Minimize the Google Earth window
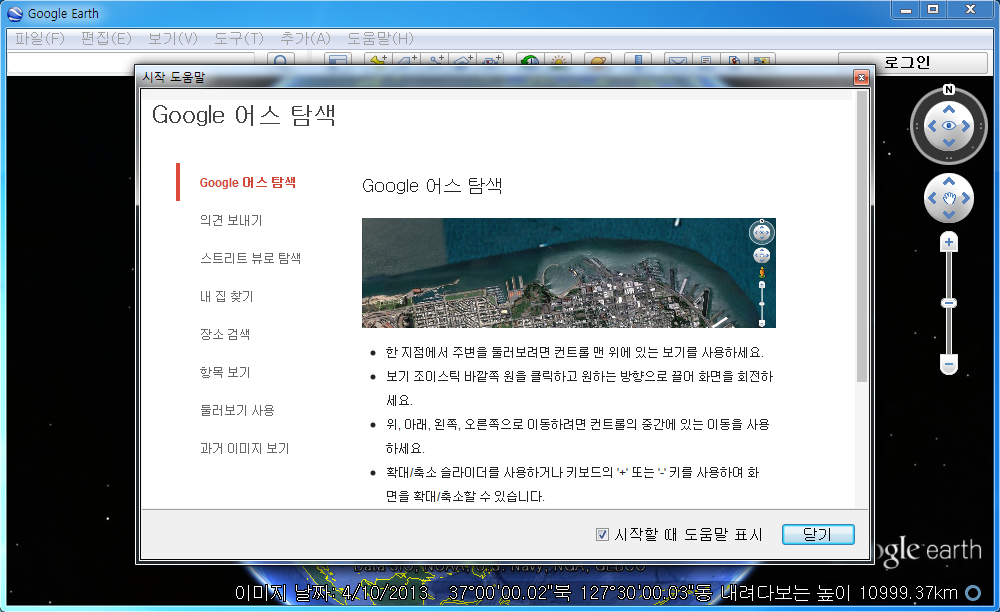Screen dimensions: 1000x612 coord(906,10)
